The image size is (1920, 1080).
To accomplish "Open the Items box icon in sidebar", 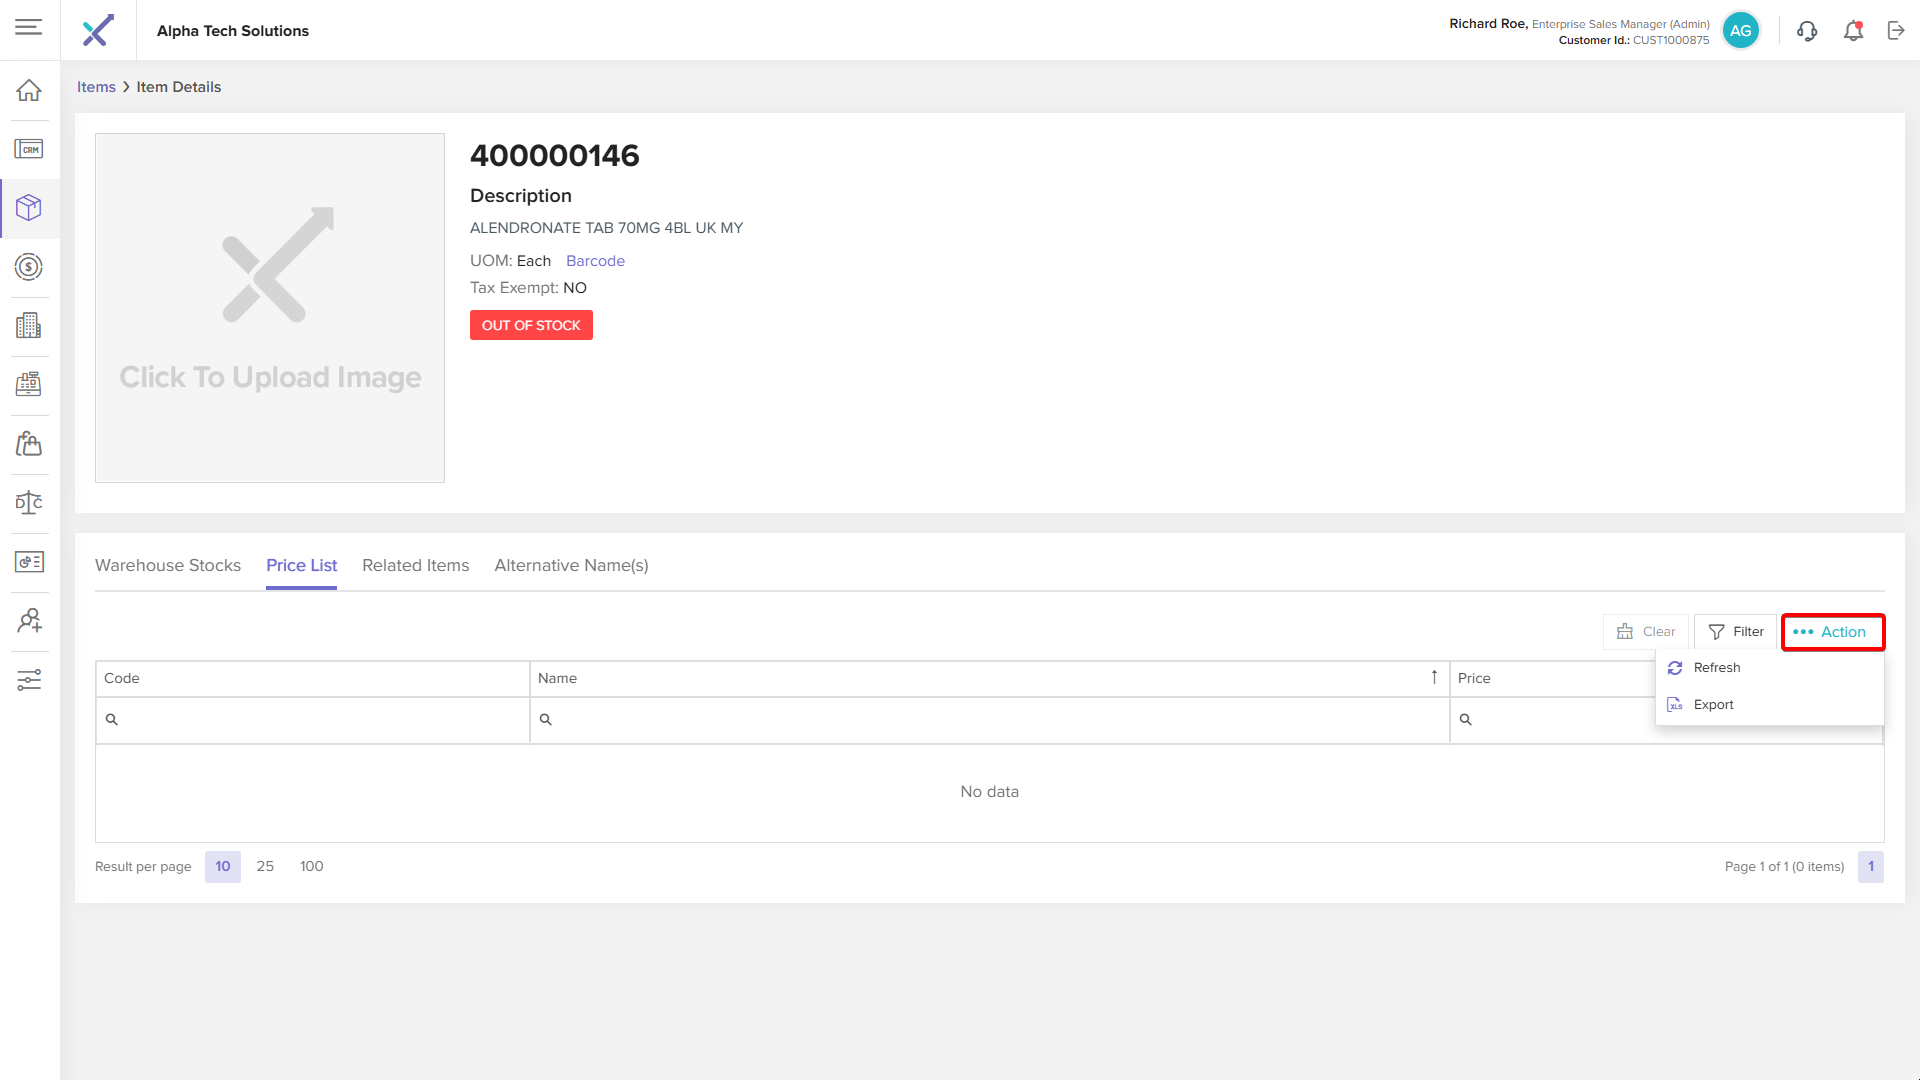I will [29, 207].
